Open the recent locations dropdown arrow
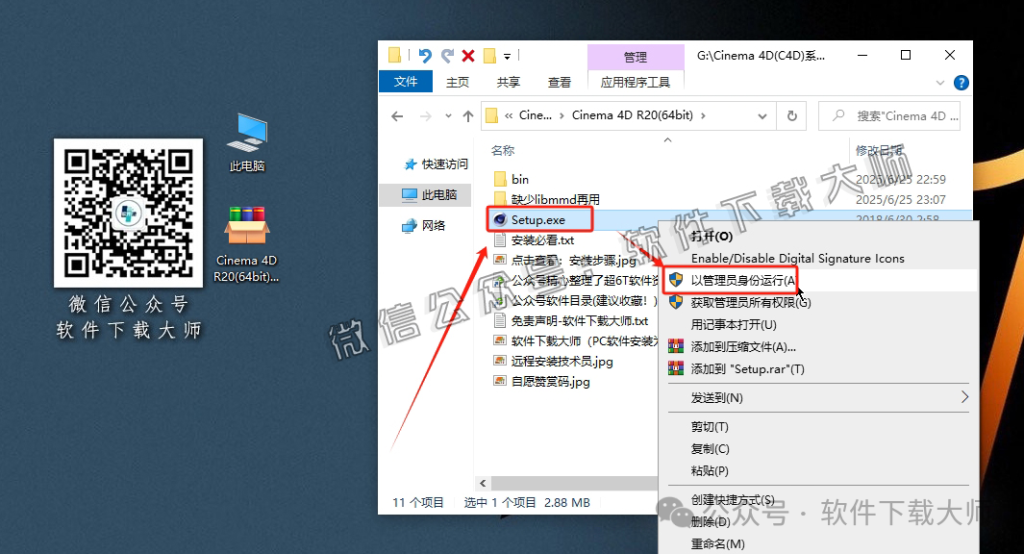 click(x=448, y=116)
